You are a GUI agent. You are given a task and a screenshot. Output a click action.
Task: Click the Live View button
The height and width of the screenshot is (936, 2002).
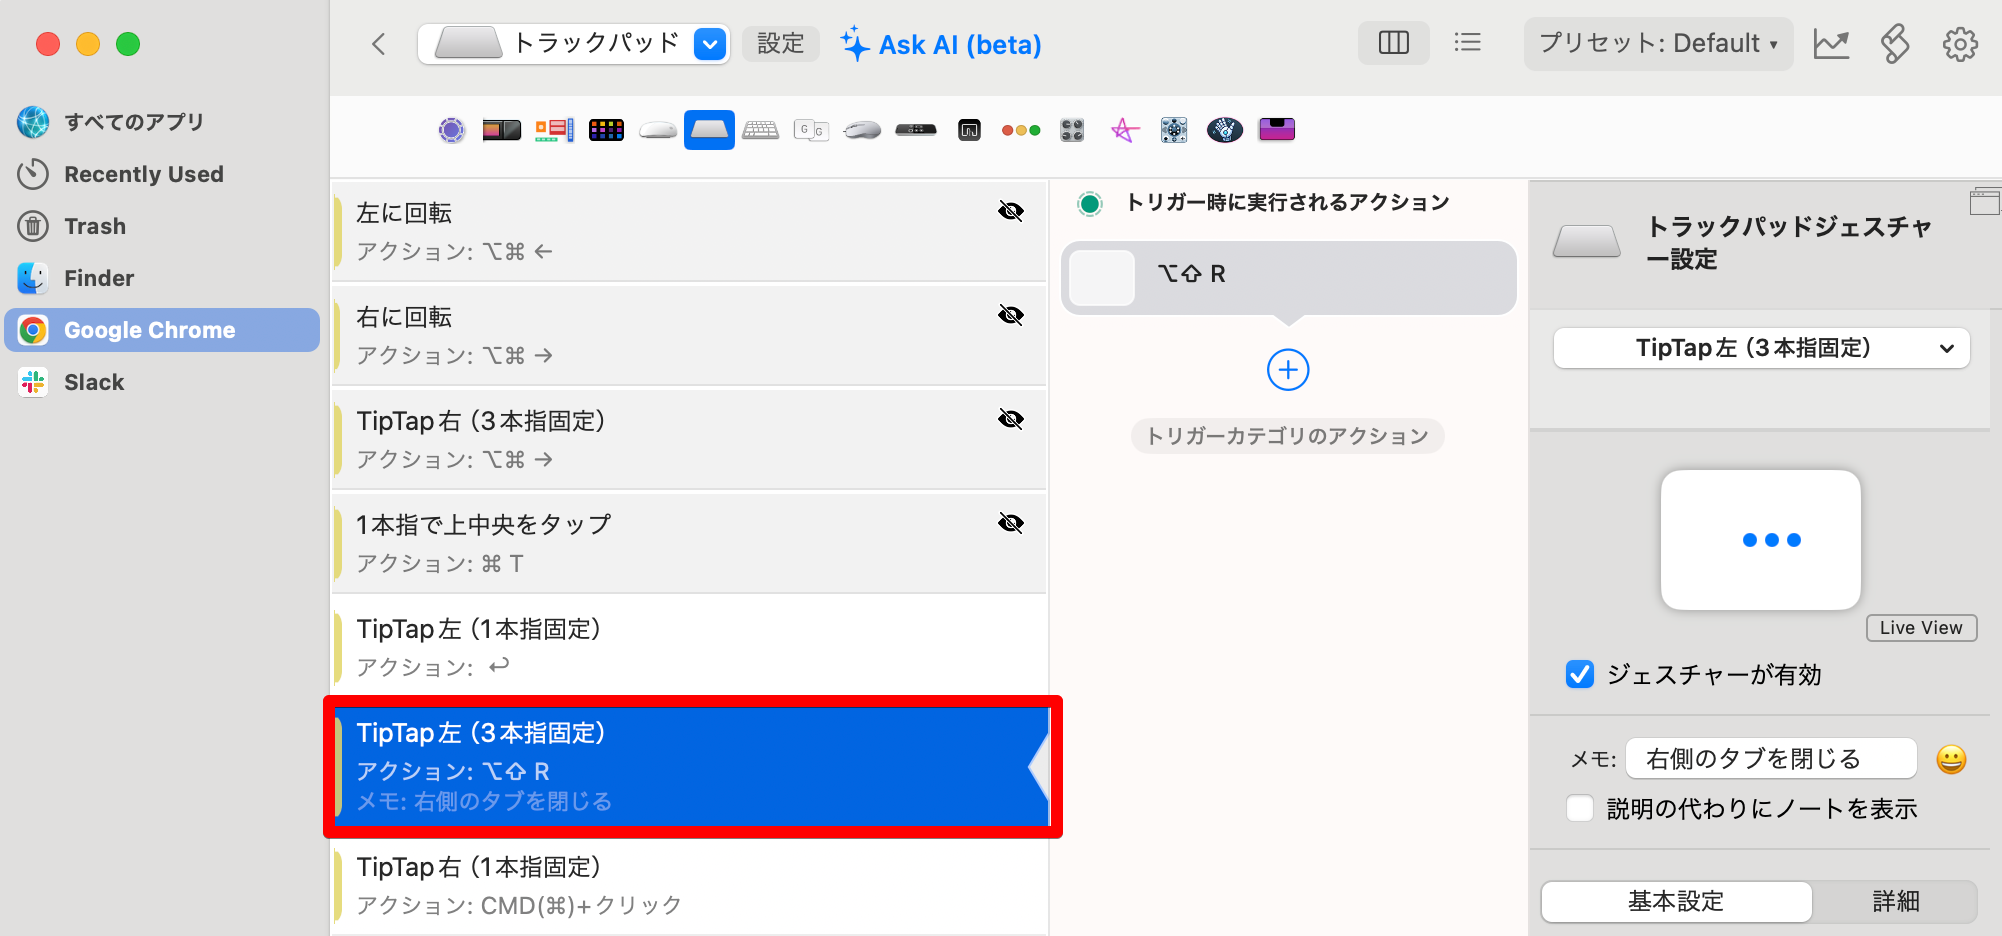(1920, 627)
